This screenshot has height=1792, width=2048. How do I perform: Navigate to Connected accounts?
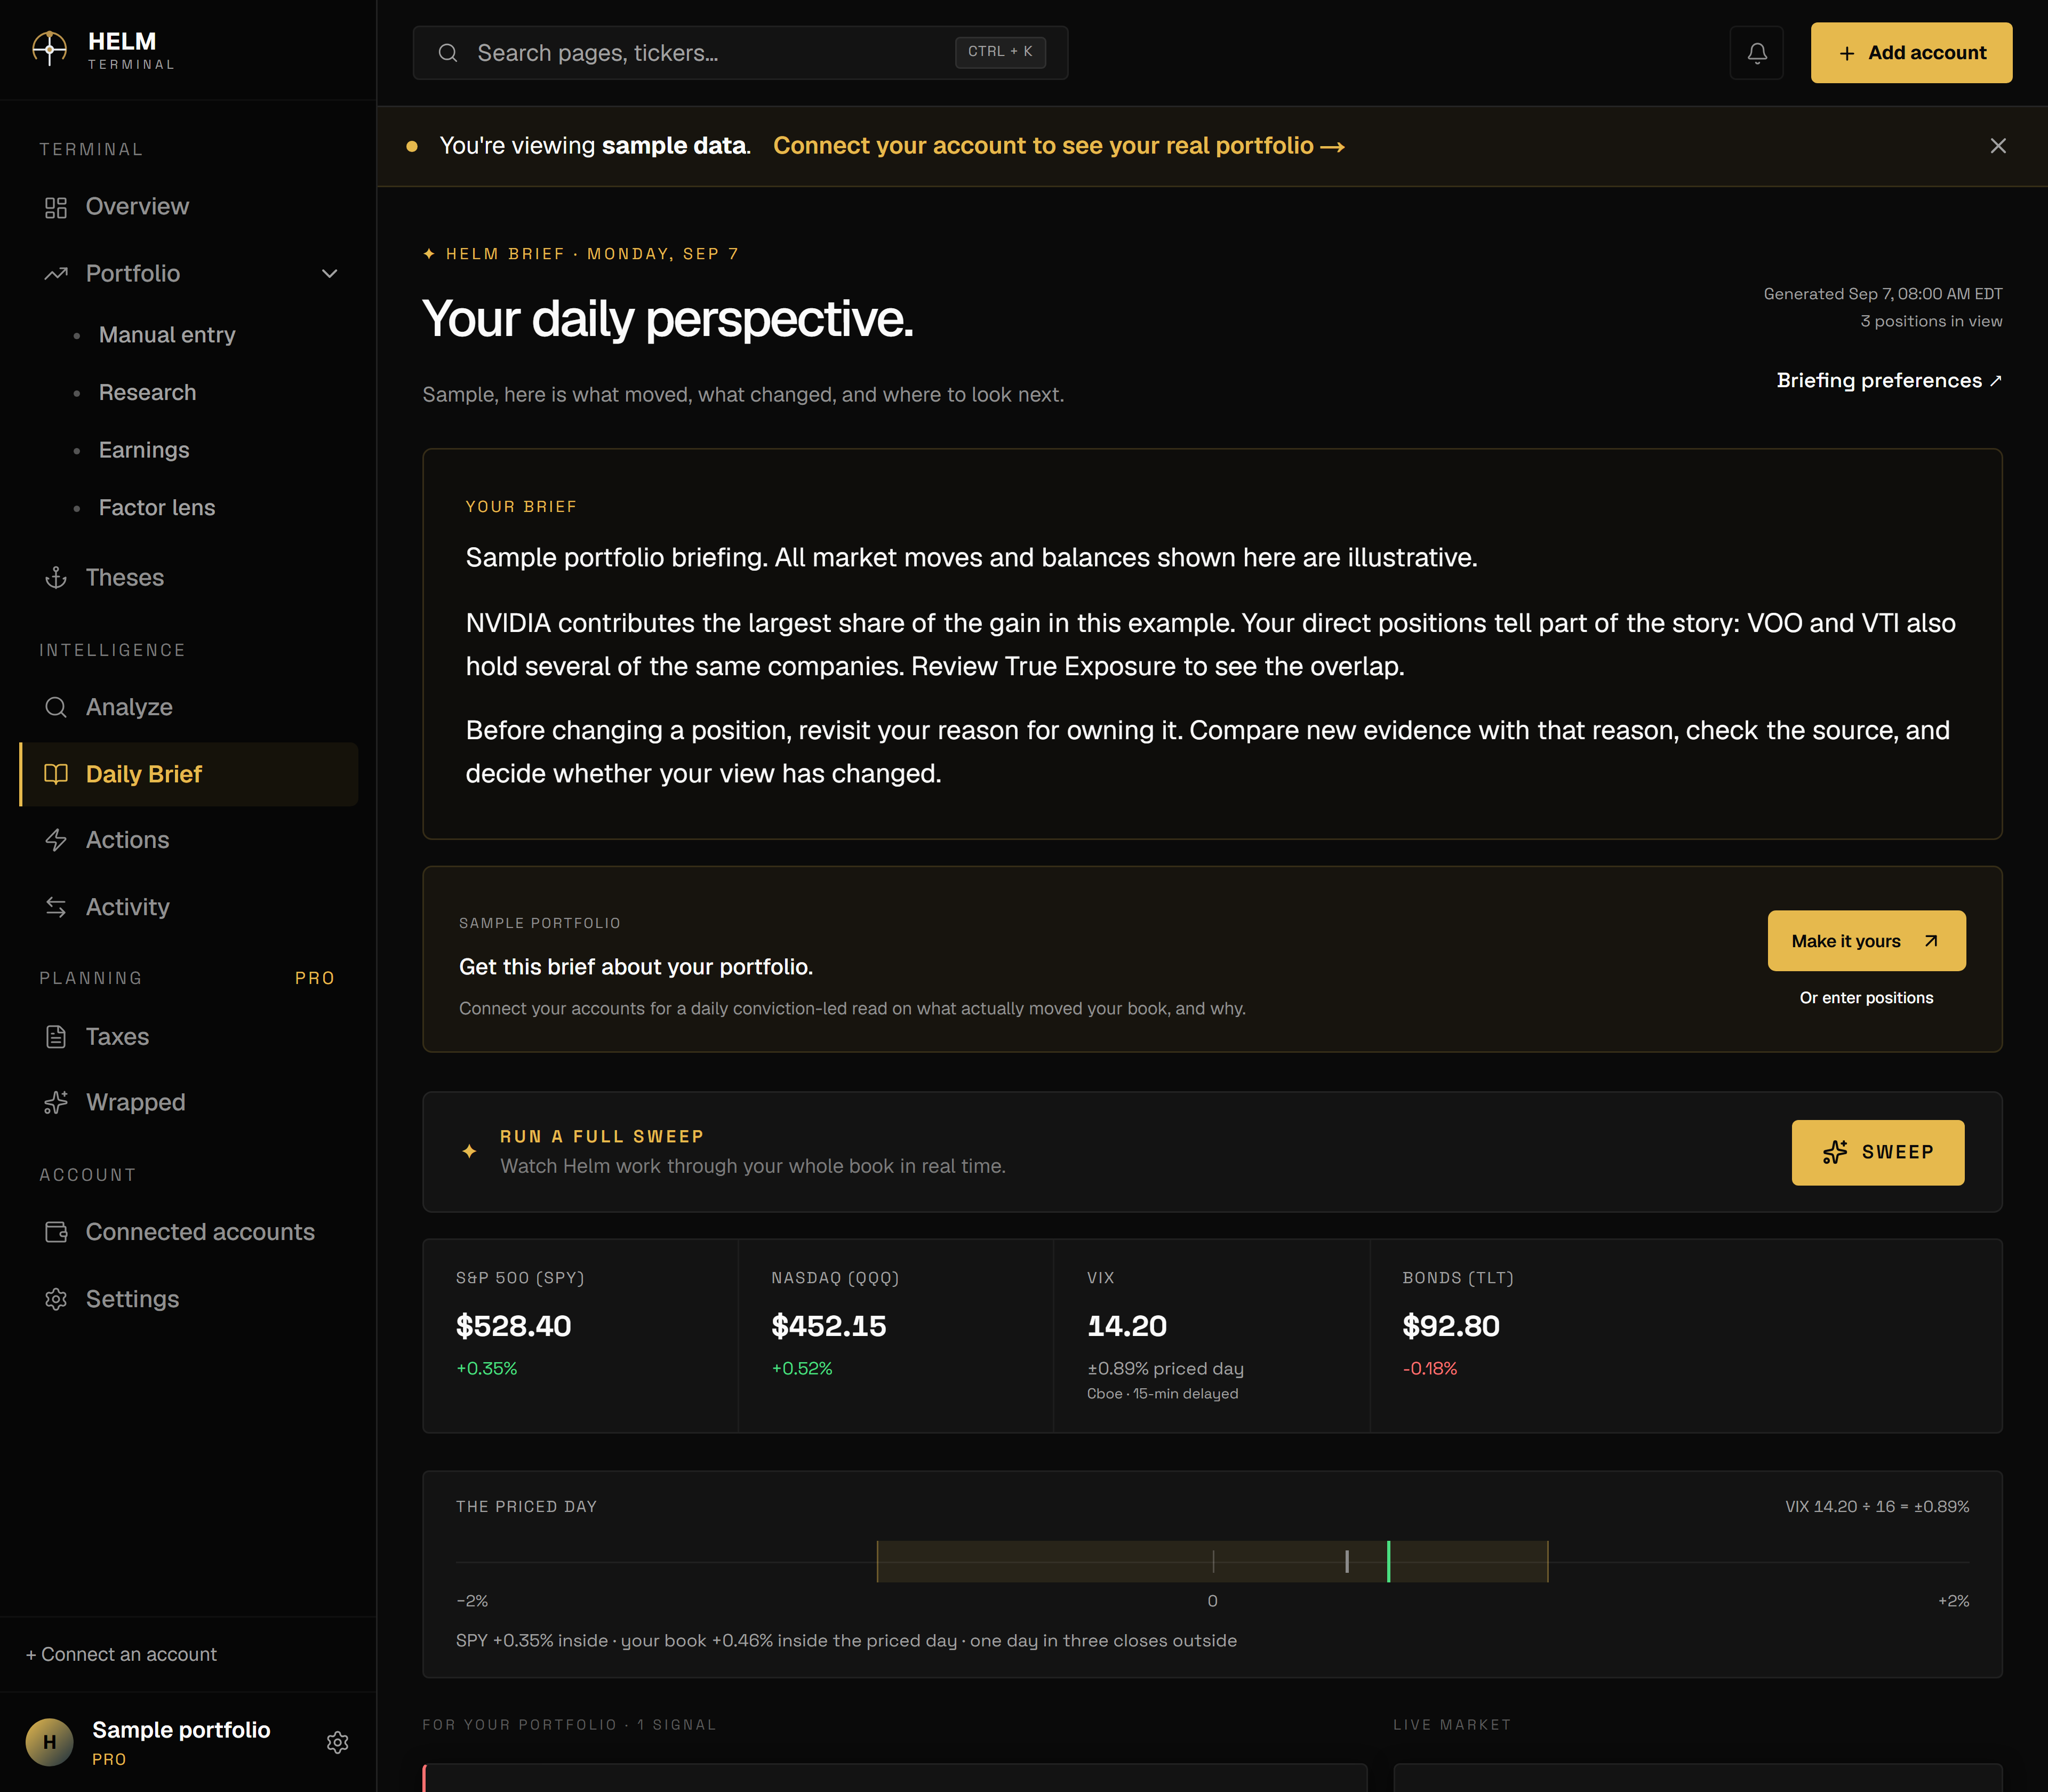click(x=189, y=1232)
